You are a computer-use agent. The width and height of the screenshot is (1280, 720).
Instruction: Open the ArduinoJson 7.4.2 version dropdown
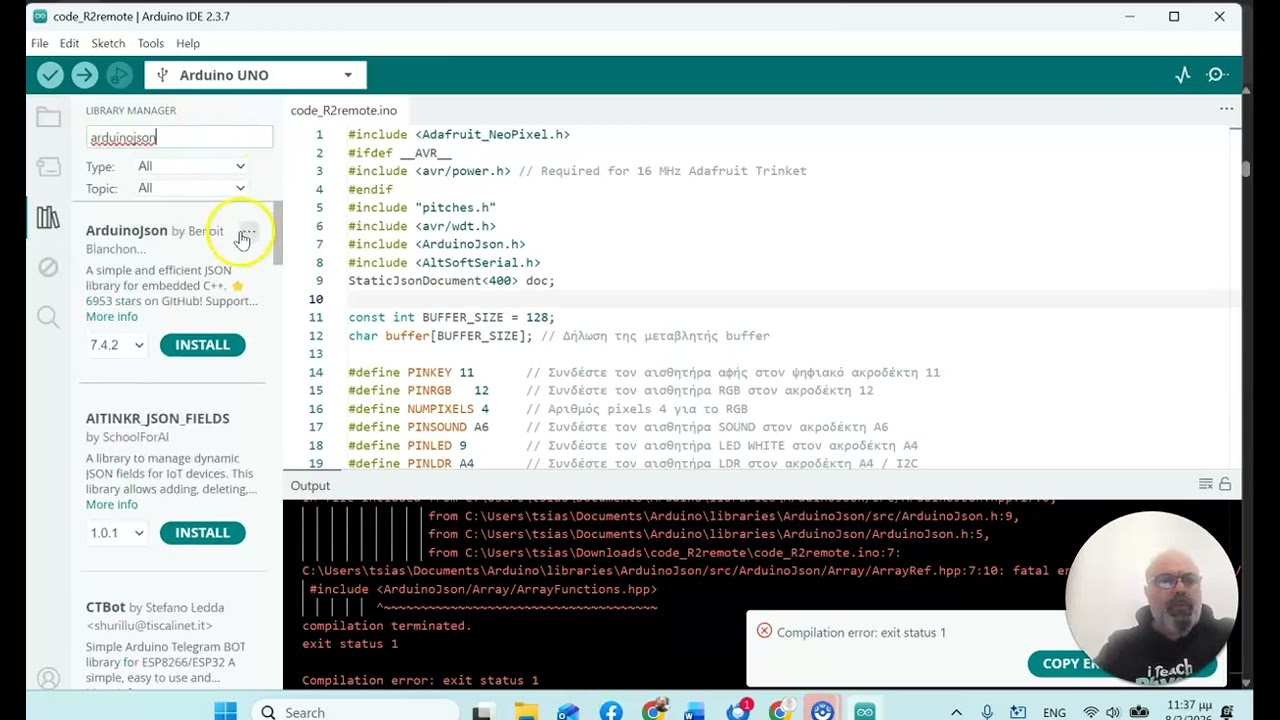(117, 345)
